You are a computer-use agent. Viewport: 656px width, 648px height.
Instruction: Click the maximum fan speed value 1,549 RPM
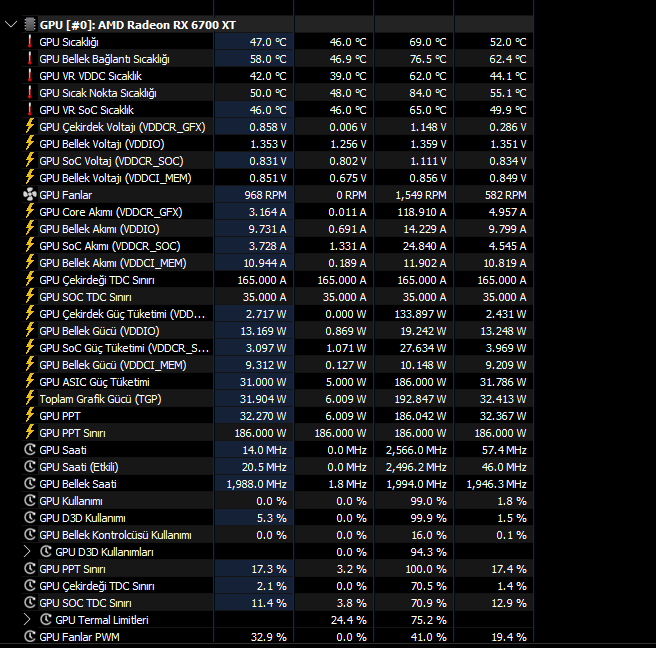tap(421, 195)
